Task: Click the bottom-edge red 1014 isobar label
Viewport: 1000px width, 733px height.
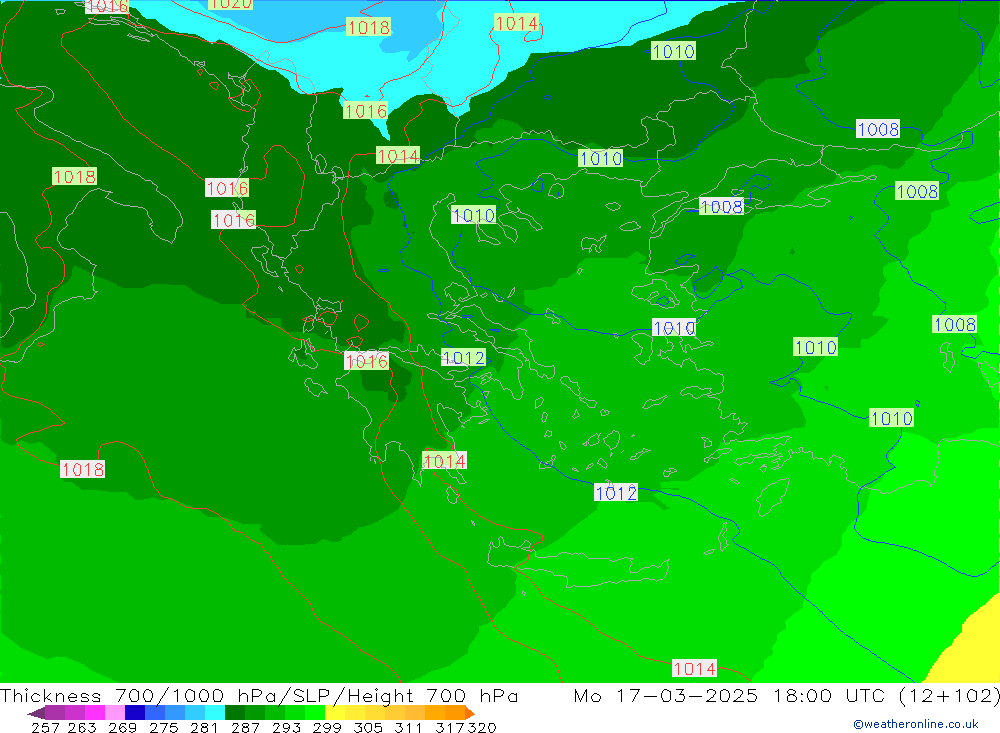Action: tap(695, 669)
